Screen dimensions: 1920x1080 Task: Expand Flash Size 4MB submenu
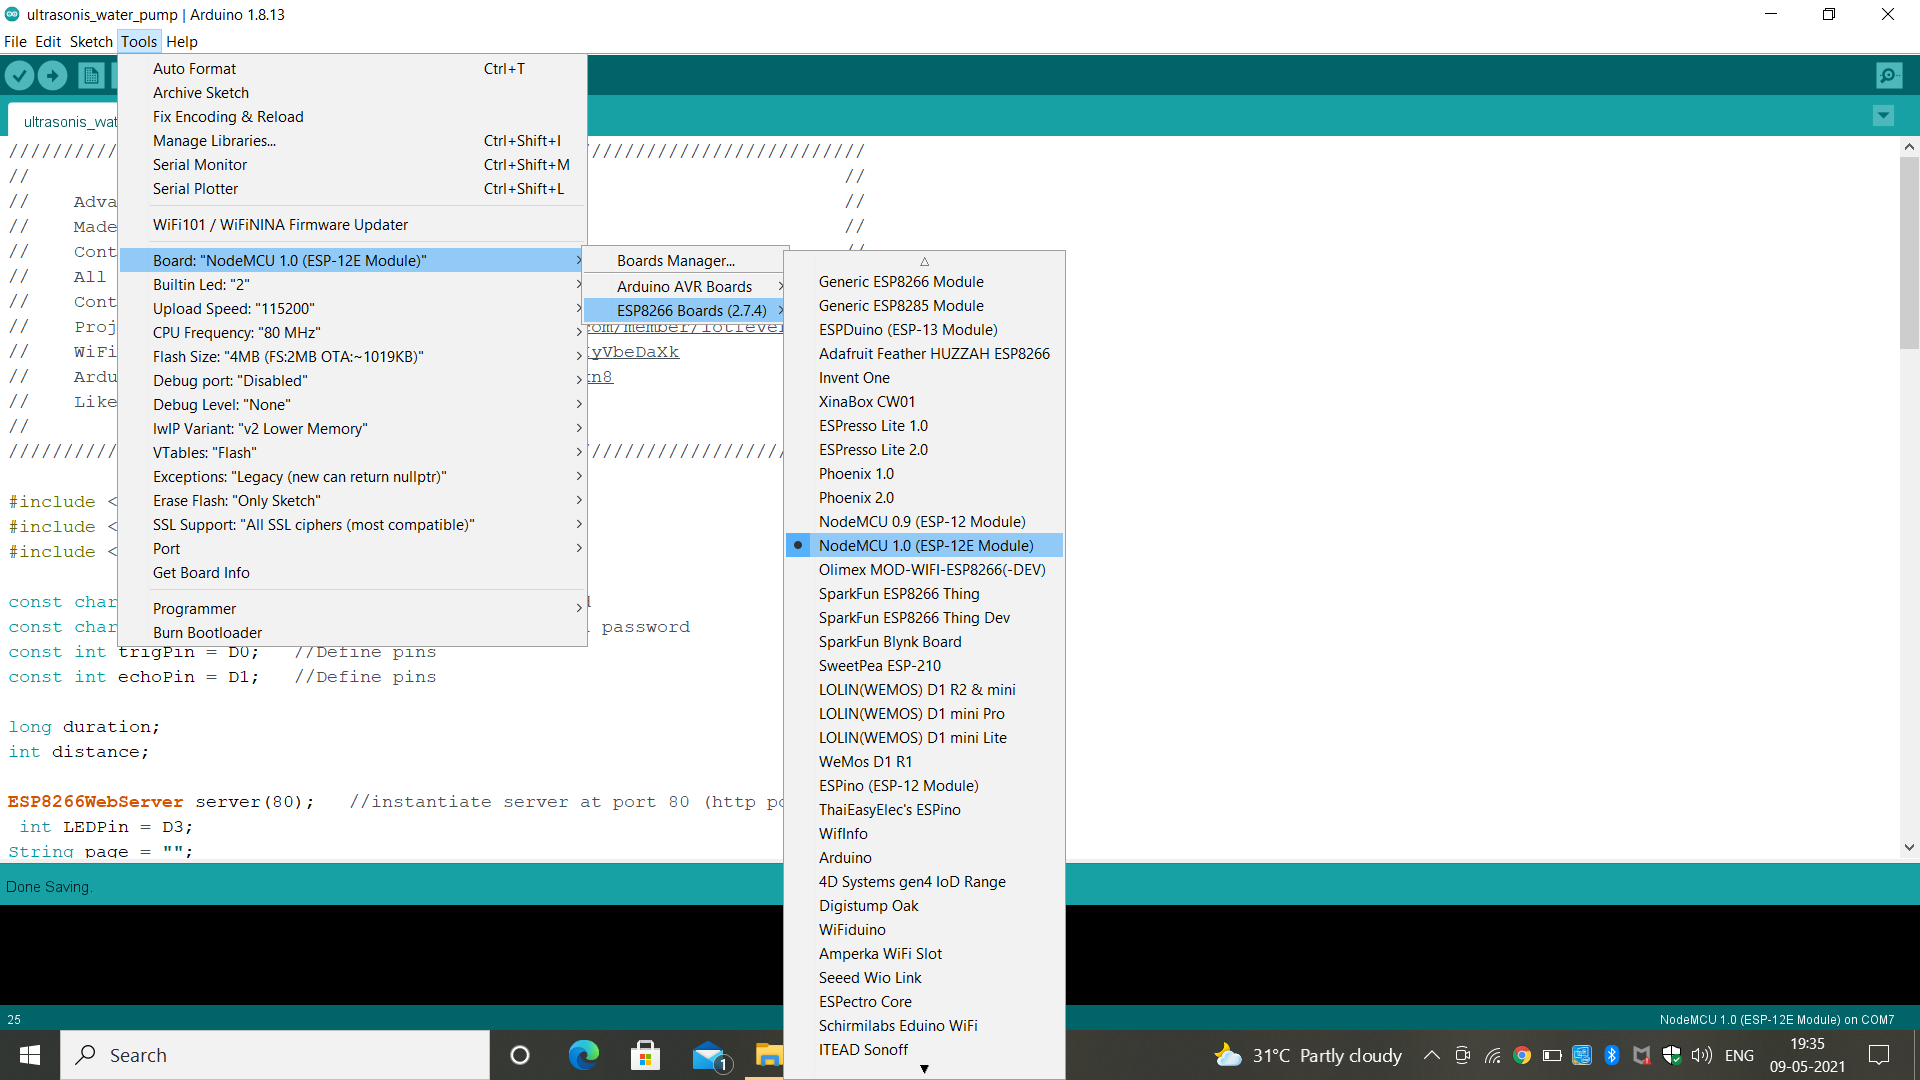coord(352,356)
